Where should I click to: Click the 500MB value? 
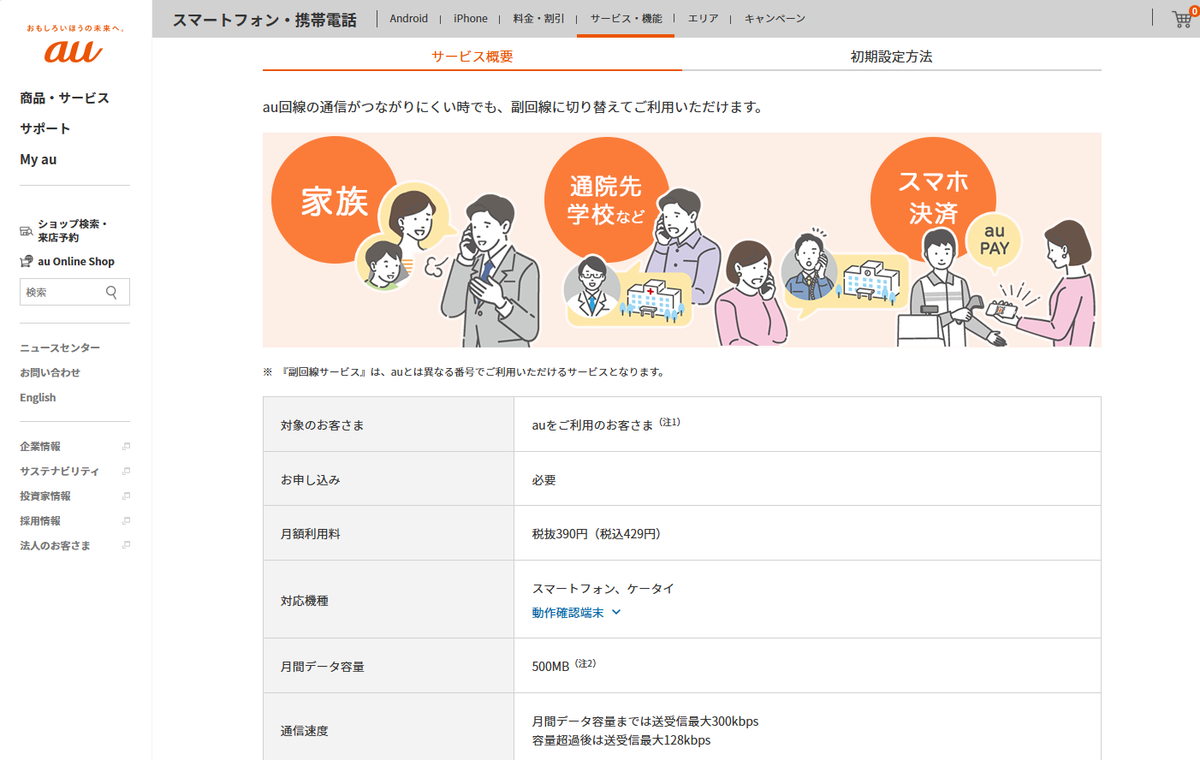[551, 666]
